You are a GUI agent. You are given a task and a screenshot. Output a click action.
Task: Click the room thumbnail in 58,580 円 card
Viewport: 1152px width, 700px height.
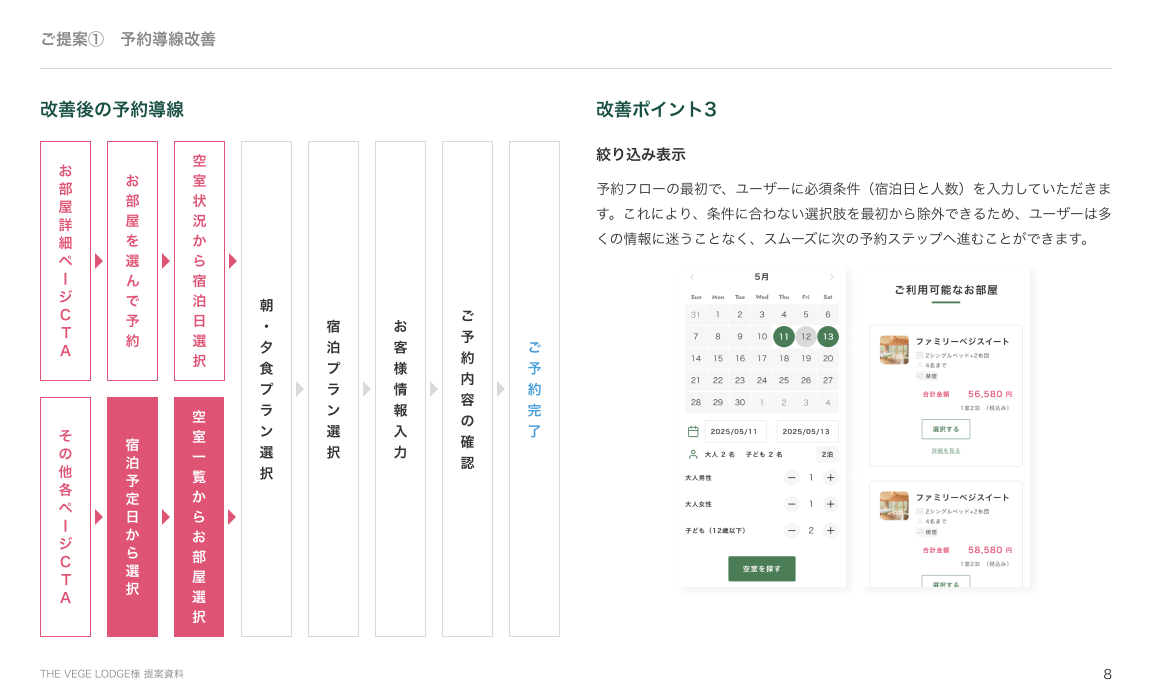click(x=894, y=505)
